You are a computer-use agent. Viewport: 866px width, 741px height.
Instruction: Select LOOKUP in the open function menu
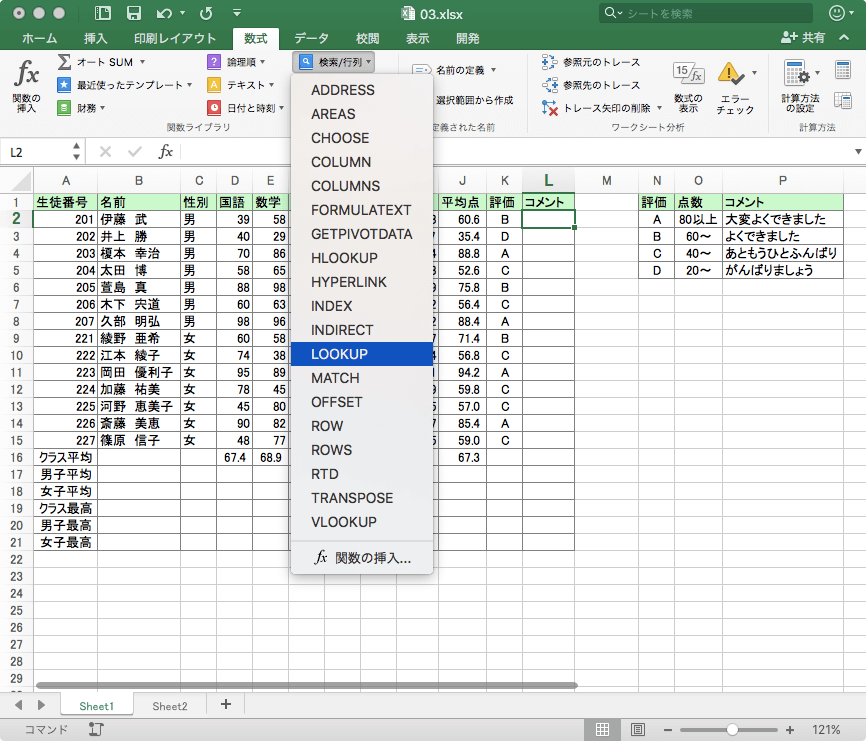[361, 354]
